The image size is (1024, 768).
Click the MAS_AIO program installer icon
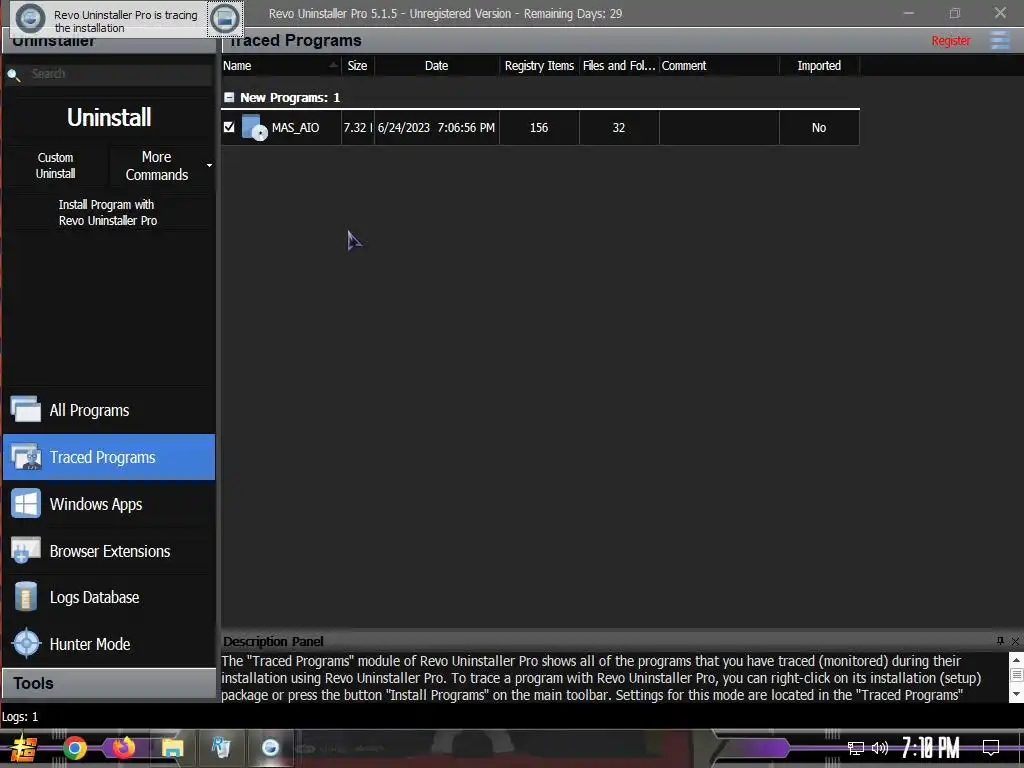point(254,127)
